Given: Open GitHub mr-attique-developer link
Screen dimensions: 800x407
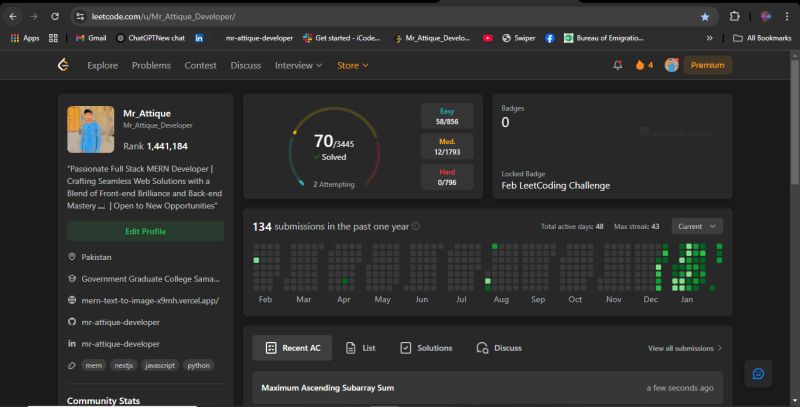Looking at the screenshot, I should point(120,322).
